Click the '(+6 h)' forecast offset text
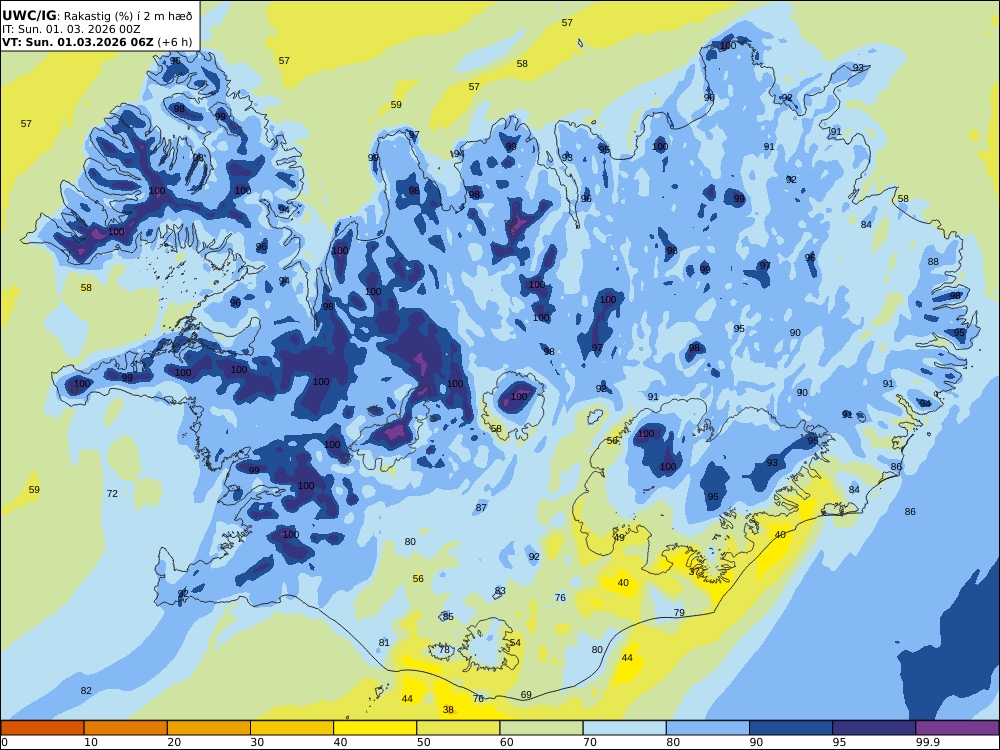Screen dimensions: 1000x750 pos(175,42)
